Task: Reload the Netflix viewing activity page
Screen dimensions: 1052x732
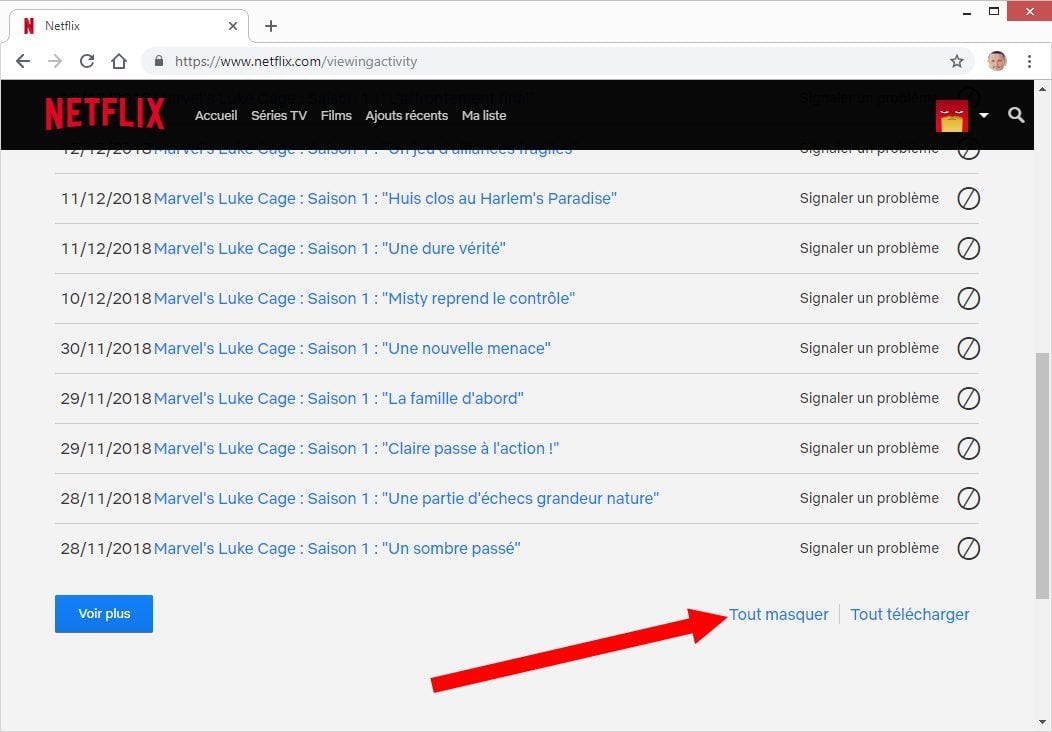Action: pyautogui.click(x=87, y=62)
